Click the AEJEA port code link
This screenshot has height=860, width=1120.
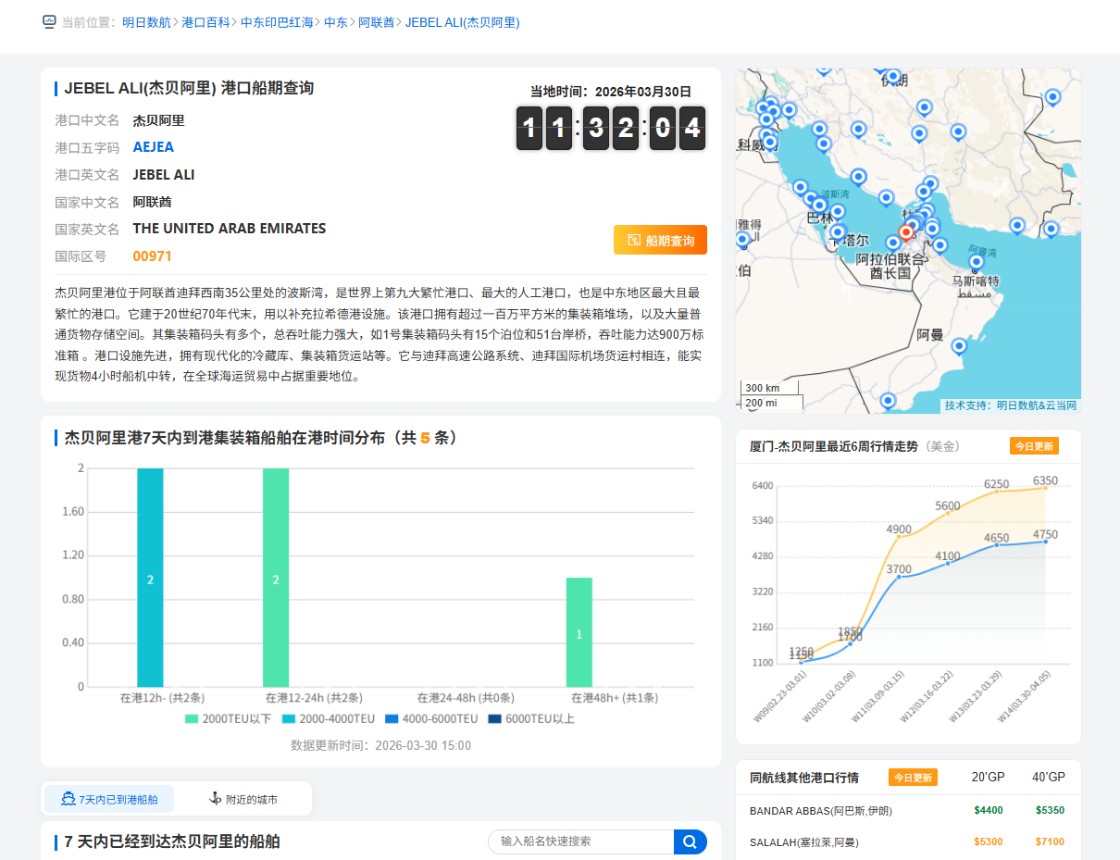click(x=153, y=147)
